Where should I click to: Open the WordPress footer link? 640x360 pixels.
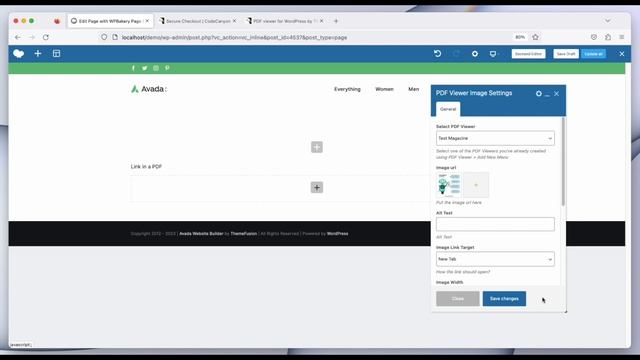[338, 234]
